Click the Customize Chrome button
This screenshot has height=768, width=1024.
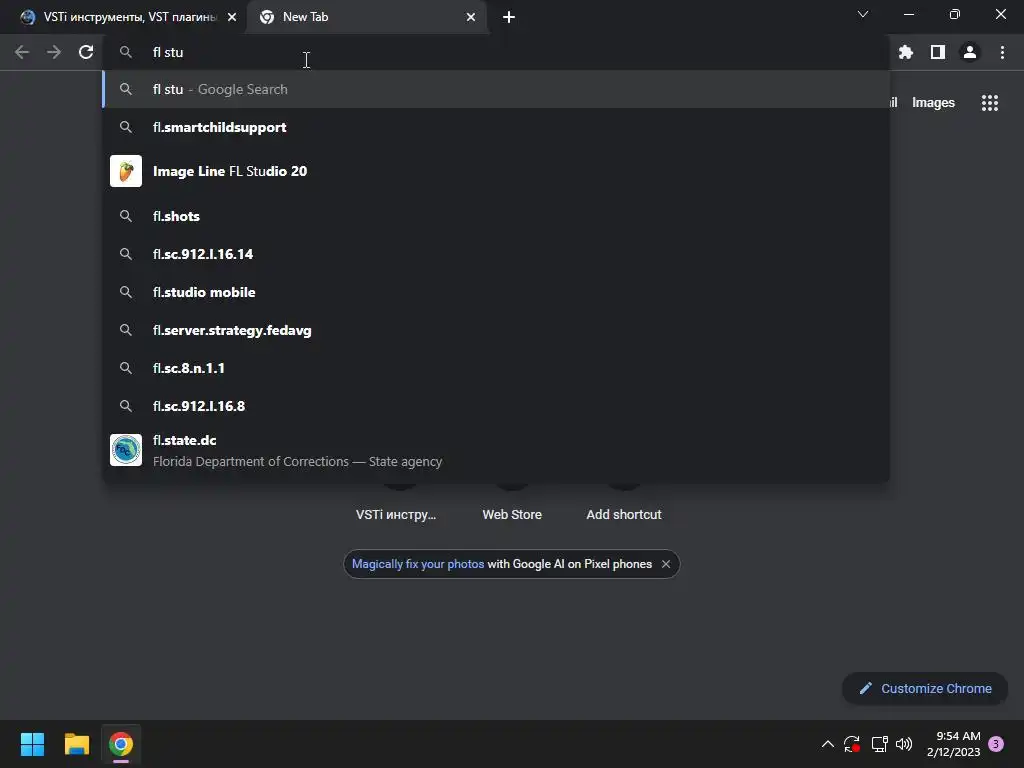pos(925,688)
